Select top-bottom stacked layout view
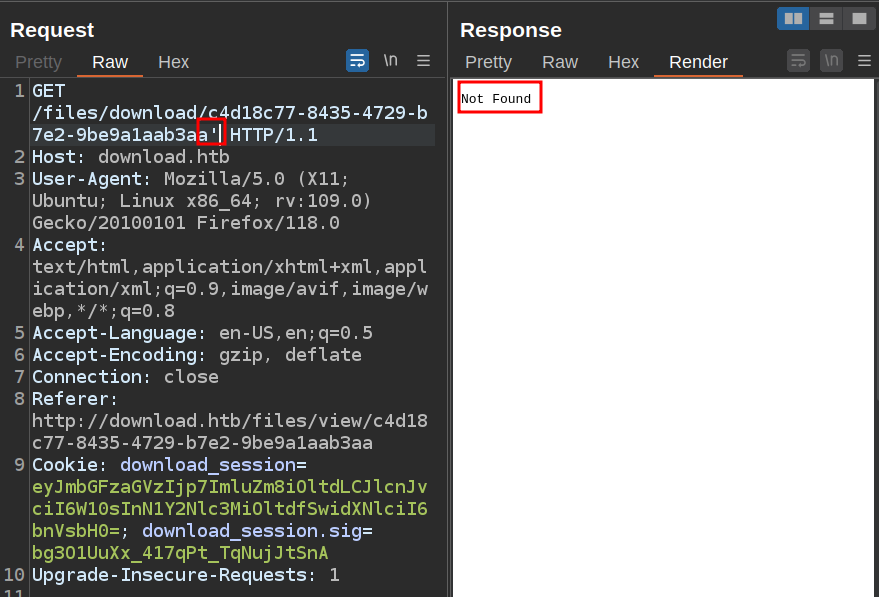This screenshot has width=879, height=597. (x=826, y=18)
